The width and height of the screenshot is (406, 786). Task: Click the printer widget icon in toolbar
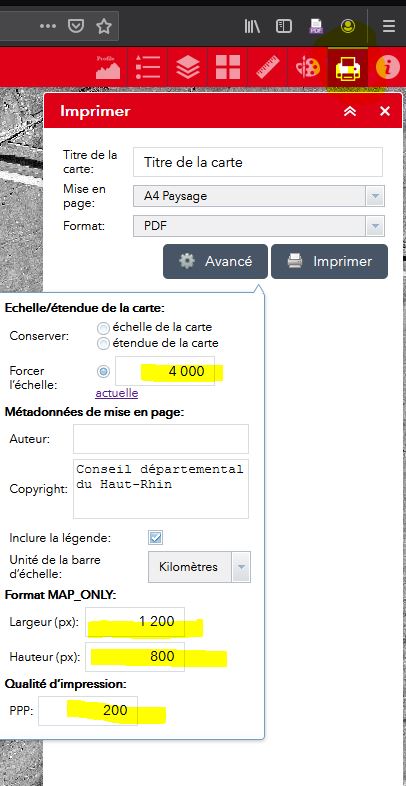click(x=348, y=68)
